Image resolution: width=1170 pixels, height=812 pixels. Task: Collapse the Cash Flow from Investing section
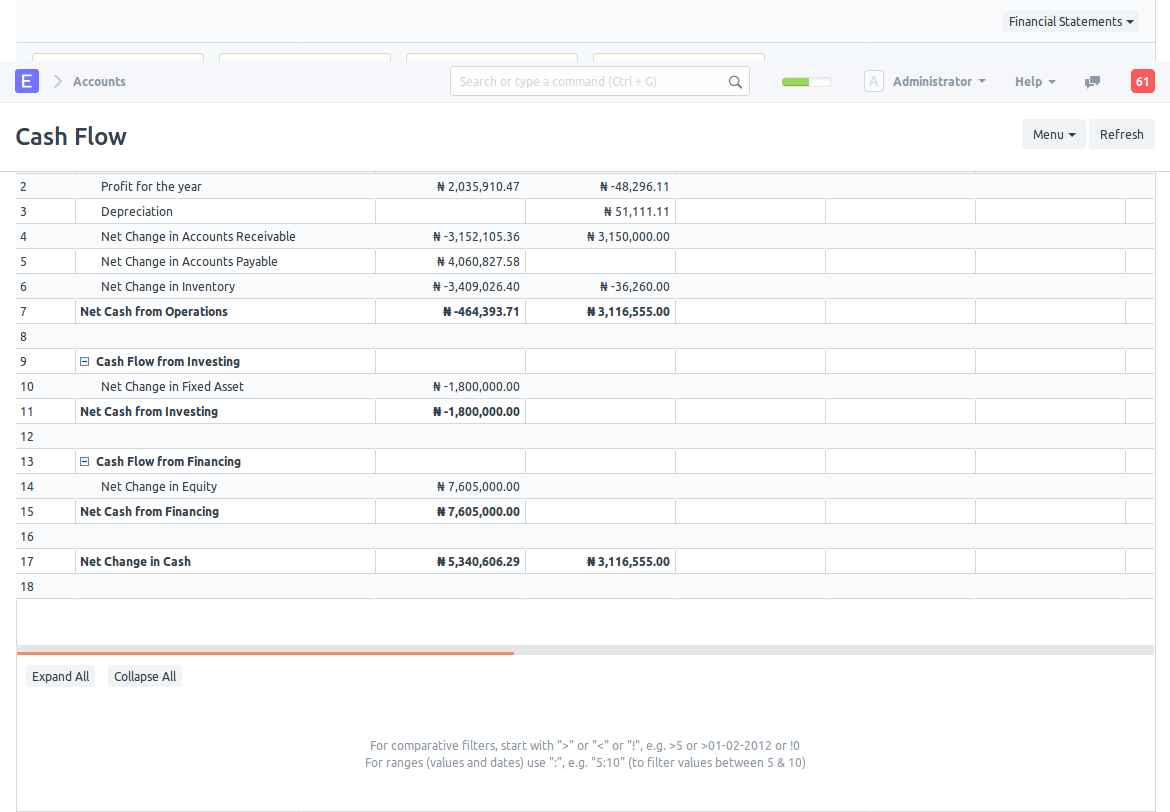[85, 362]
